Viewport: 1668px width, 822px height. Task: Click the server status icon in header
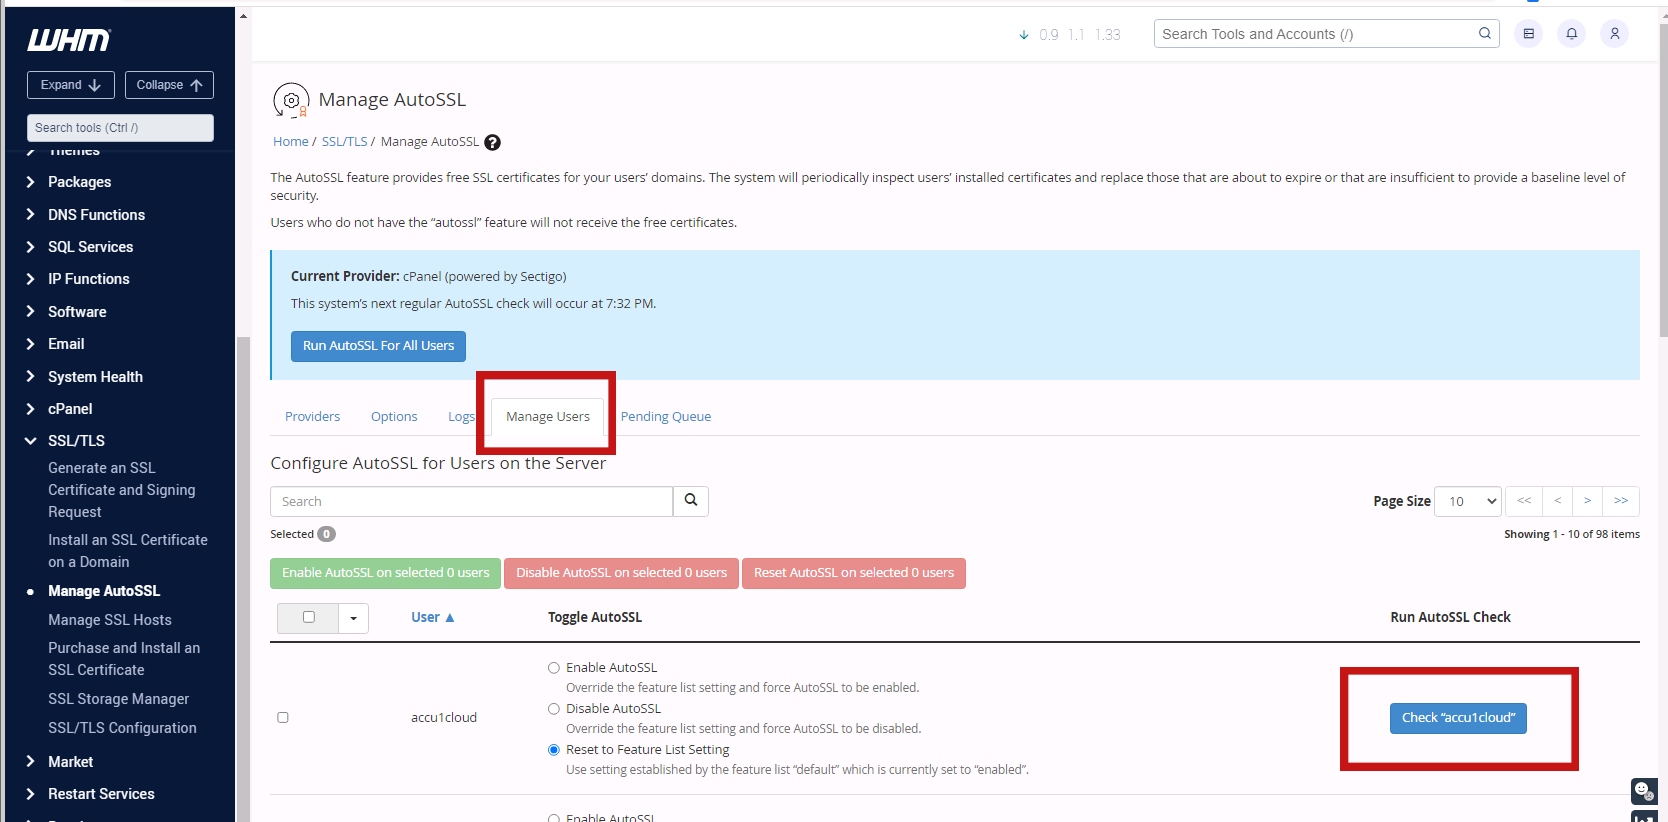tap(1528, 34)
